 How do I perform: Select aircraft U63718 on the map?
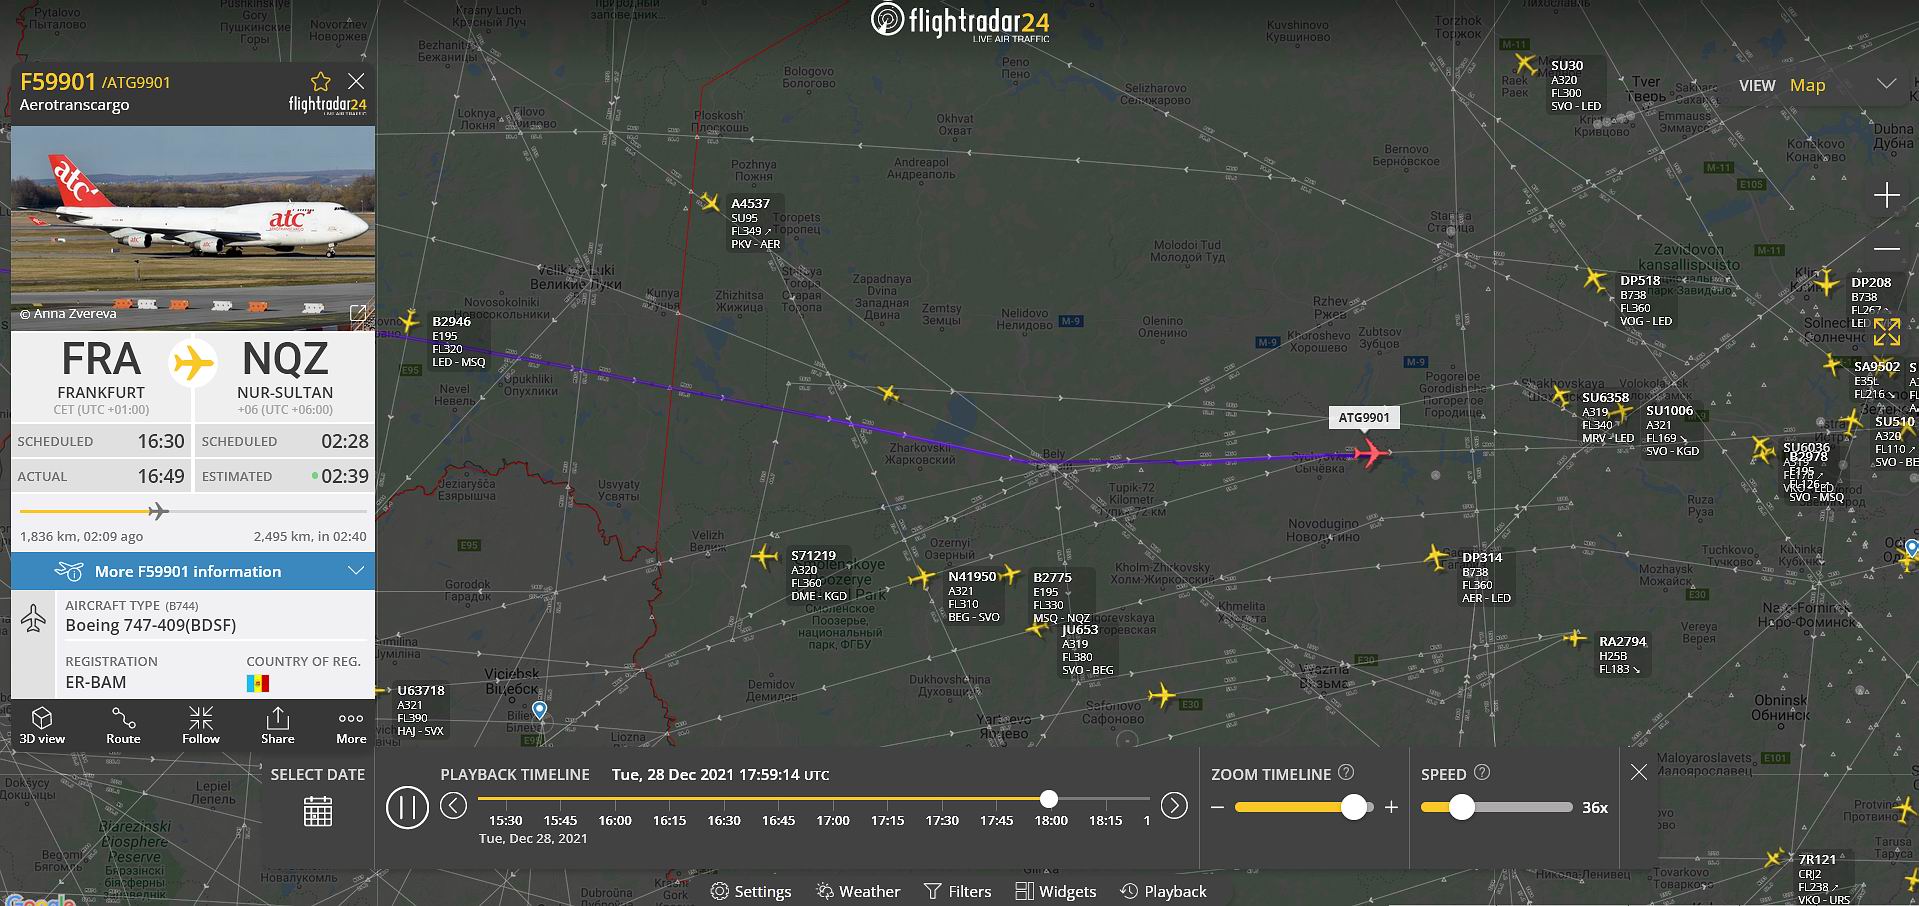(x=381, y=690)
